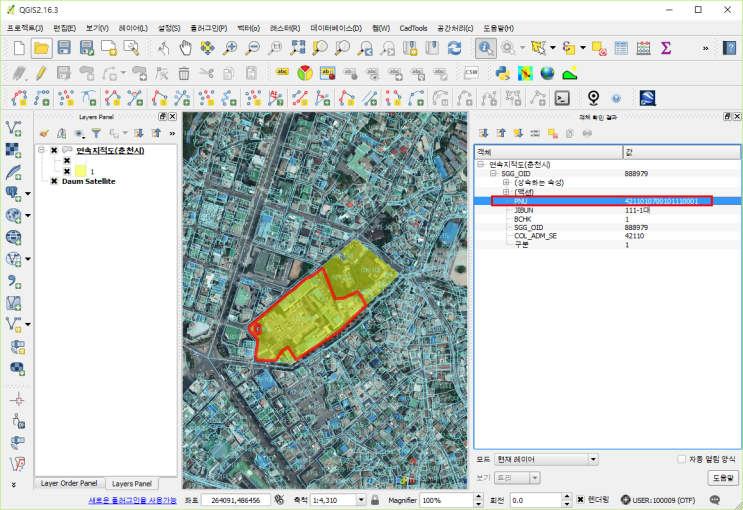
Task: Open the 벡터(o) menu
Action: point(247,28)
